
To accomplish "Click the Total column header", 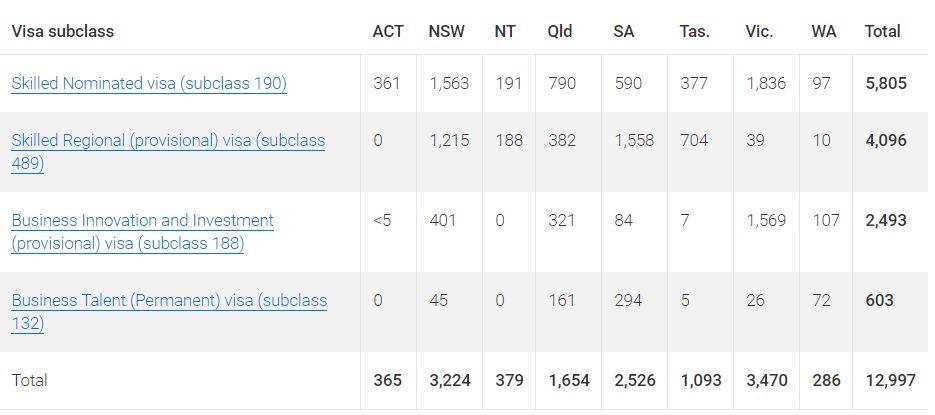I will [x=883, y=31].
